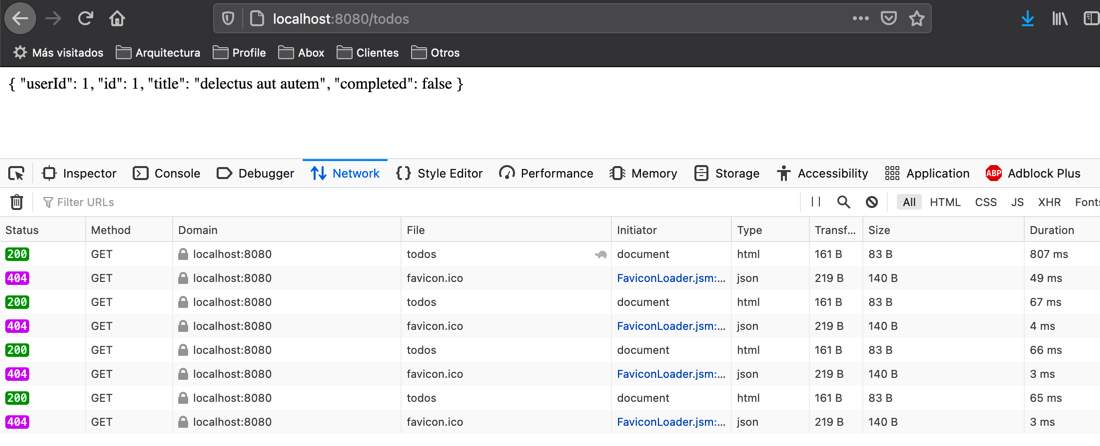
Task: Open the Performance tab
Action: pos(546,173)
